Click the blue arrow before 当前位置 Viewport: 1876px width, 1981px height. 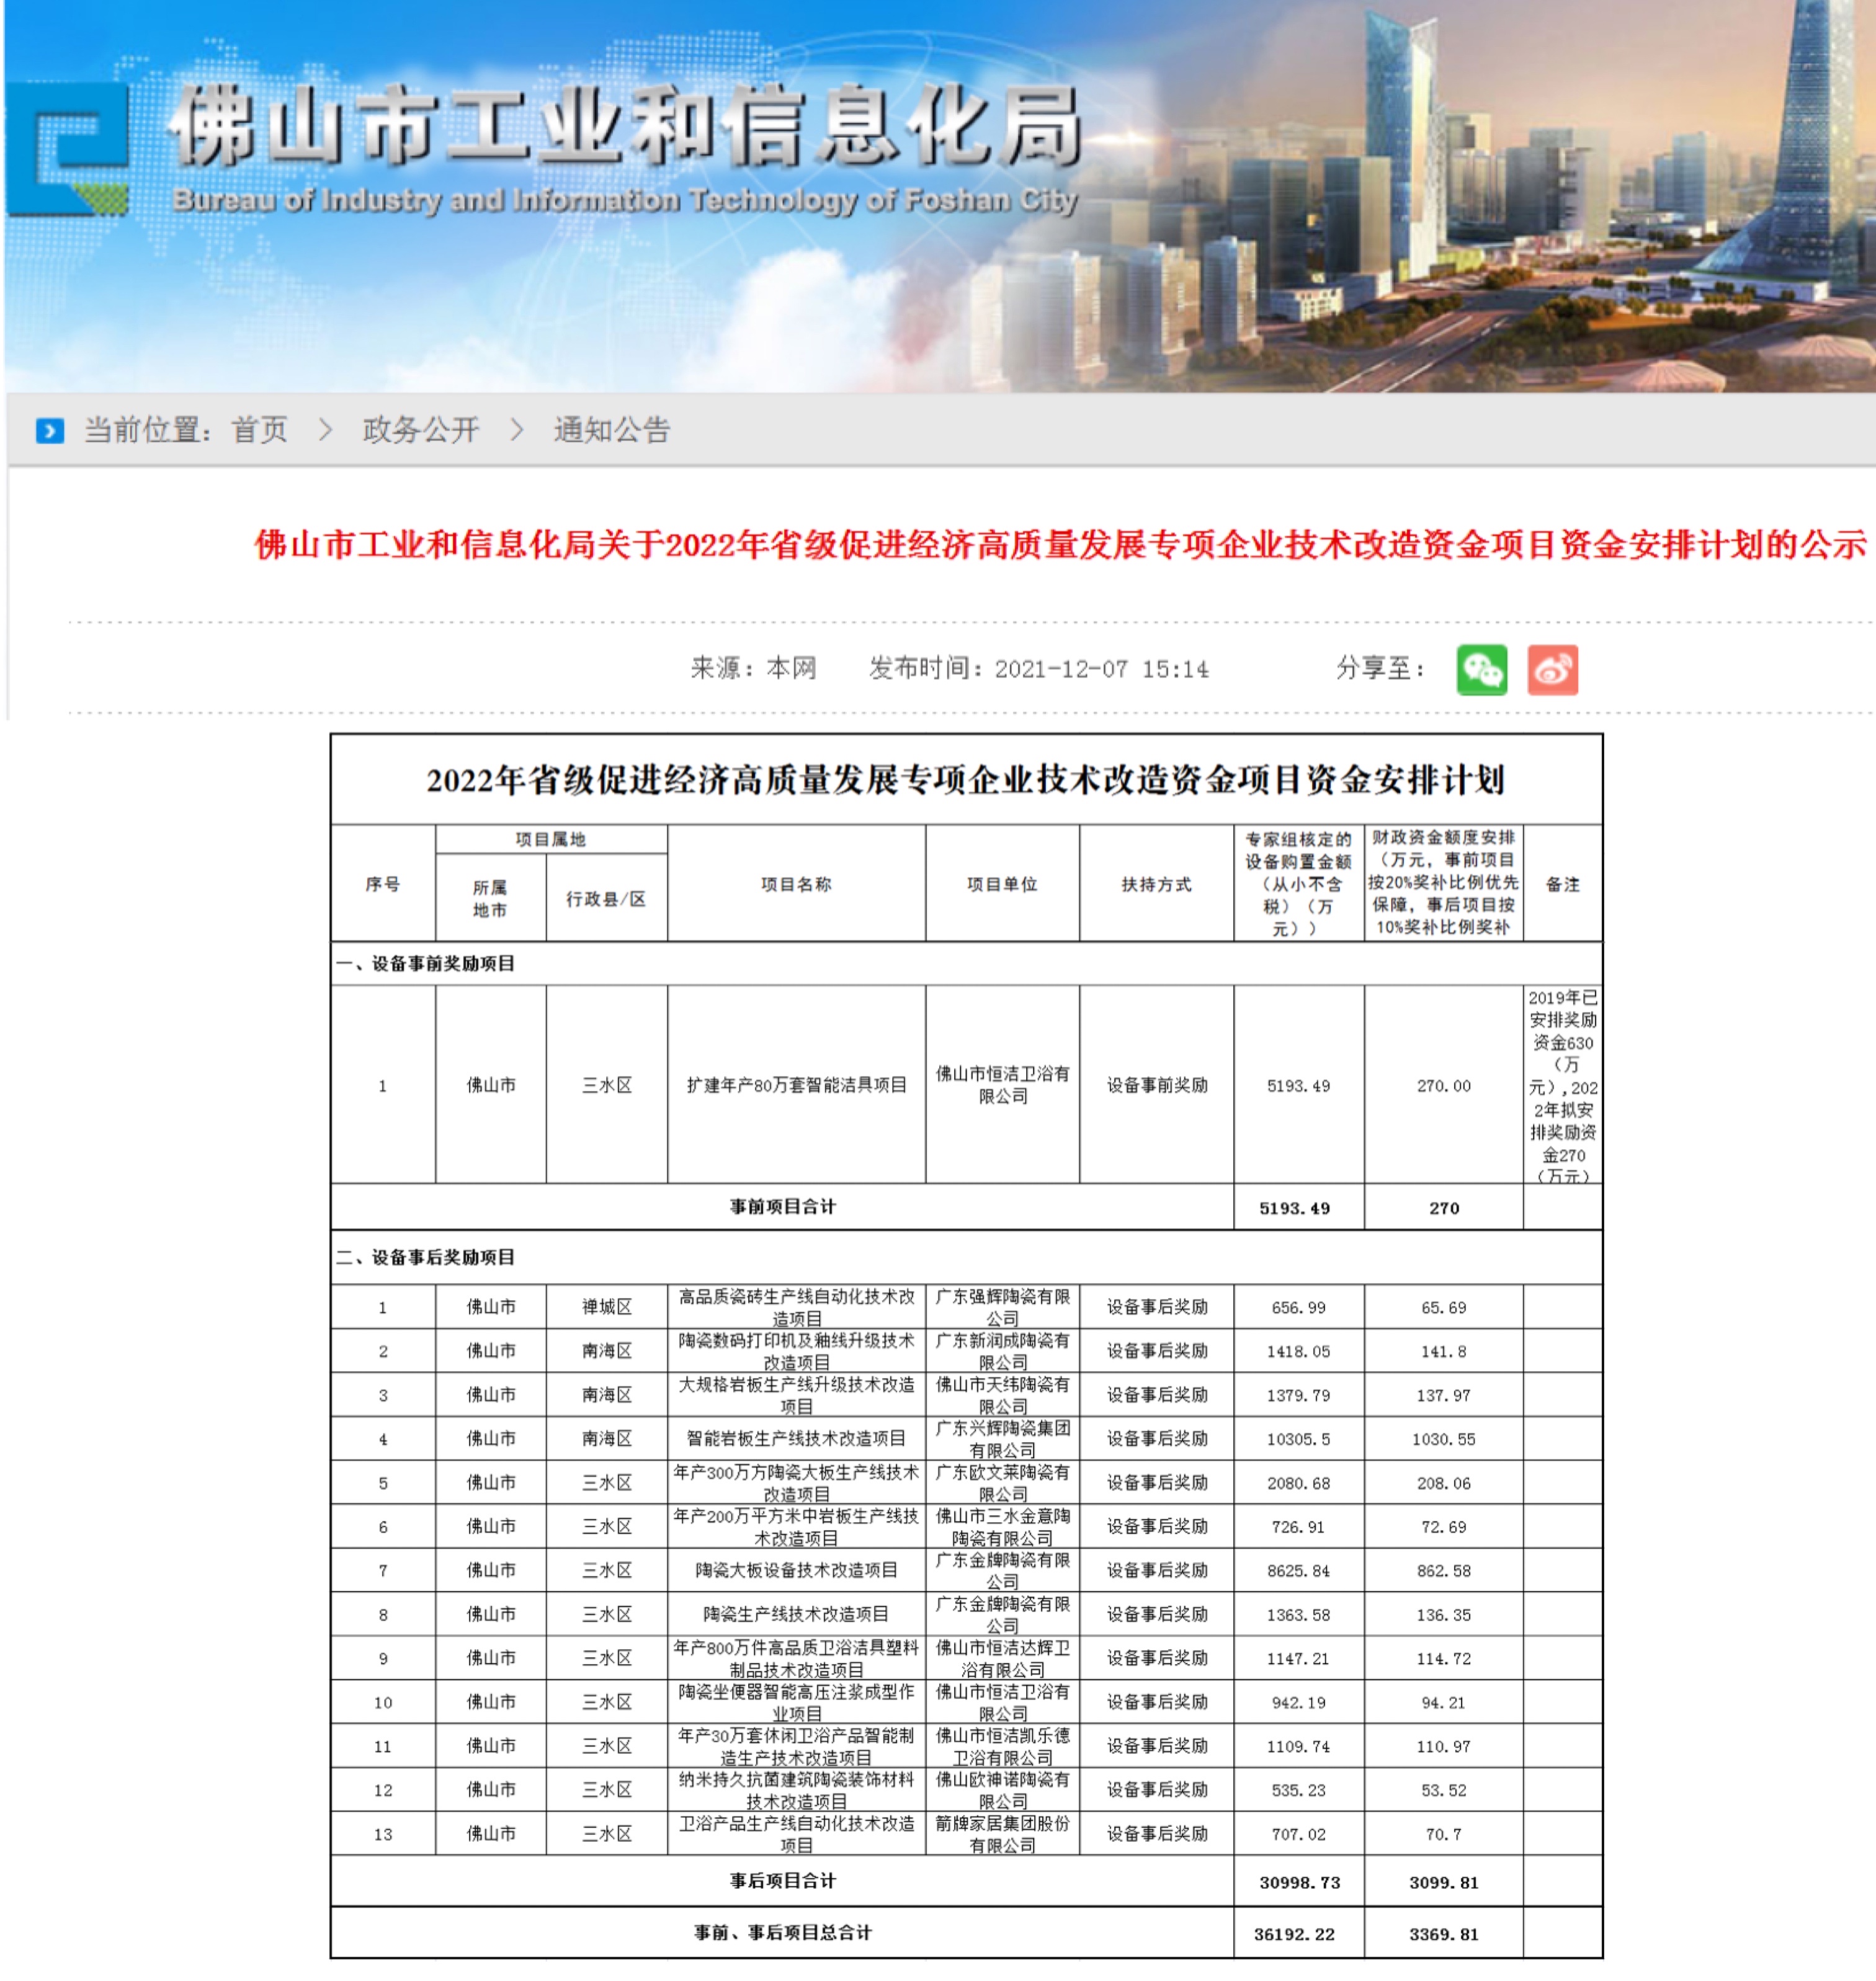(50, 431)
